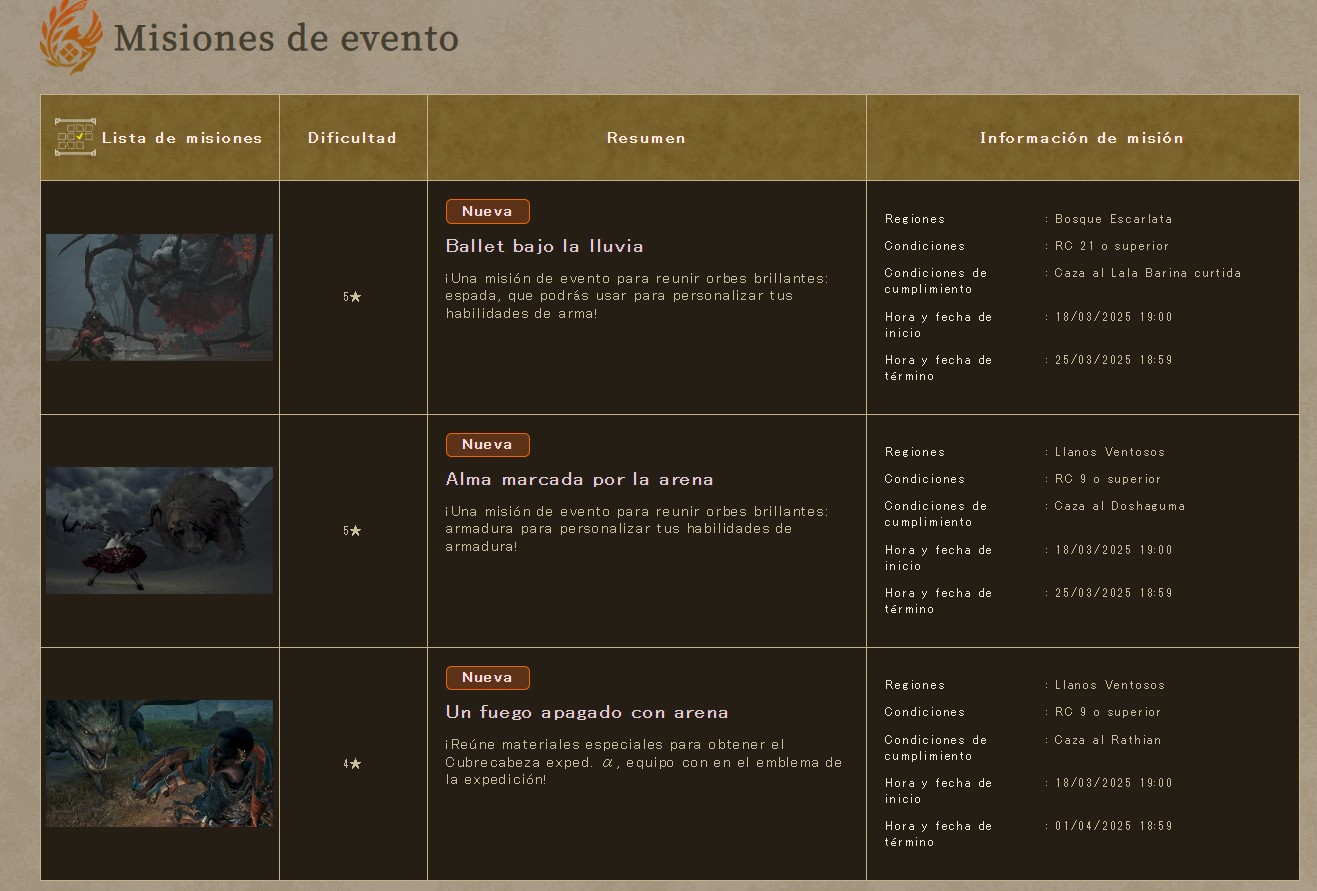
Task: Click the Nueva badge above Alma marcada por la arena
Action: click(487, 444)
